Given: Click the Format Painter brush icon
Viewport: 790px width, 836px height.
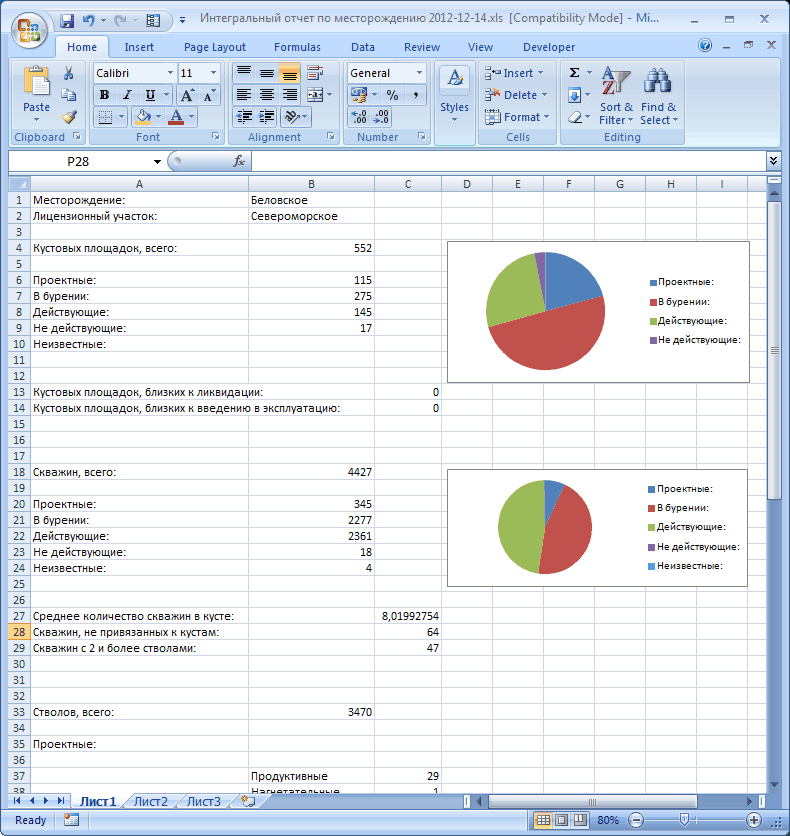Looking at the screenshot, I should [x=69, y=117].
